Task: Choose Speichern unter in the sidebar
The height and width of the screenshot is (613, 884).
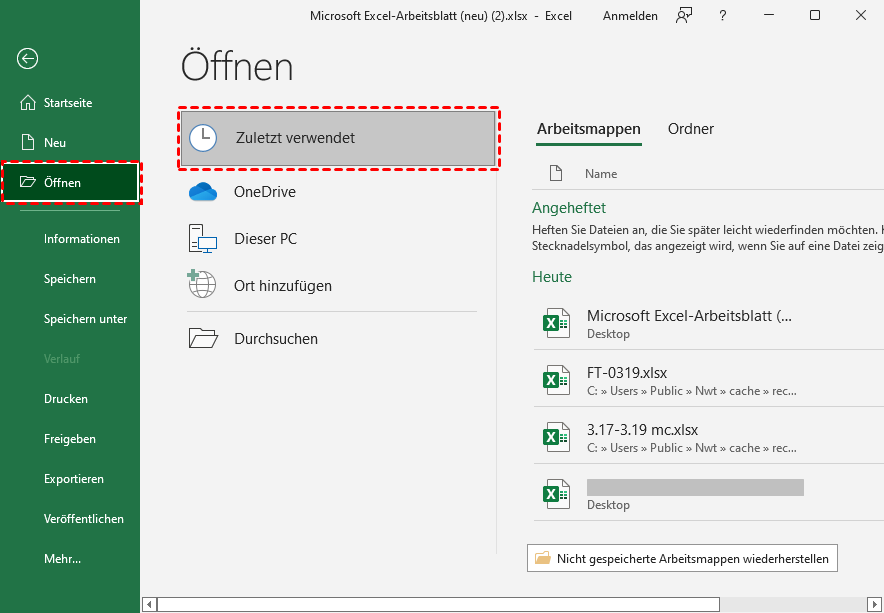Action: click(85, 319)
